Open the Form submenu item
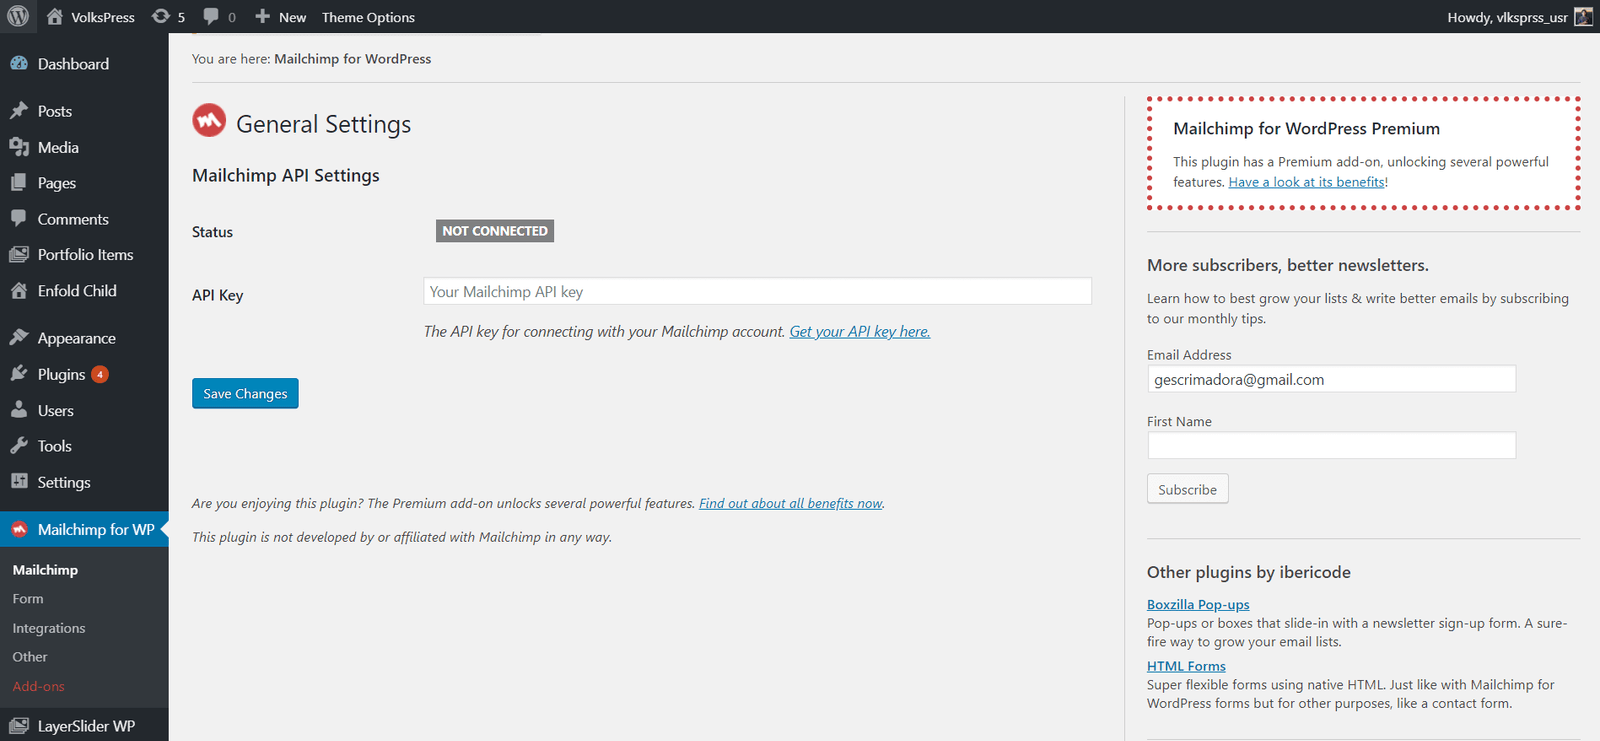The image size is (1600, 741). [x=28, y=599]
